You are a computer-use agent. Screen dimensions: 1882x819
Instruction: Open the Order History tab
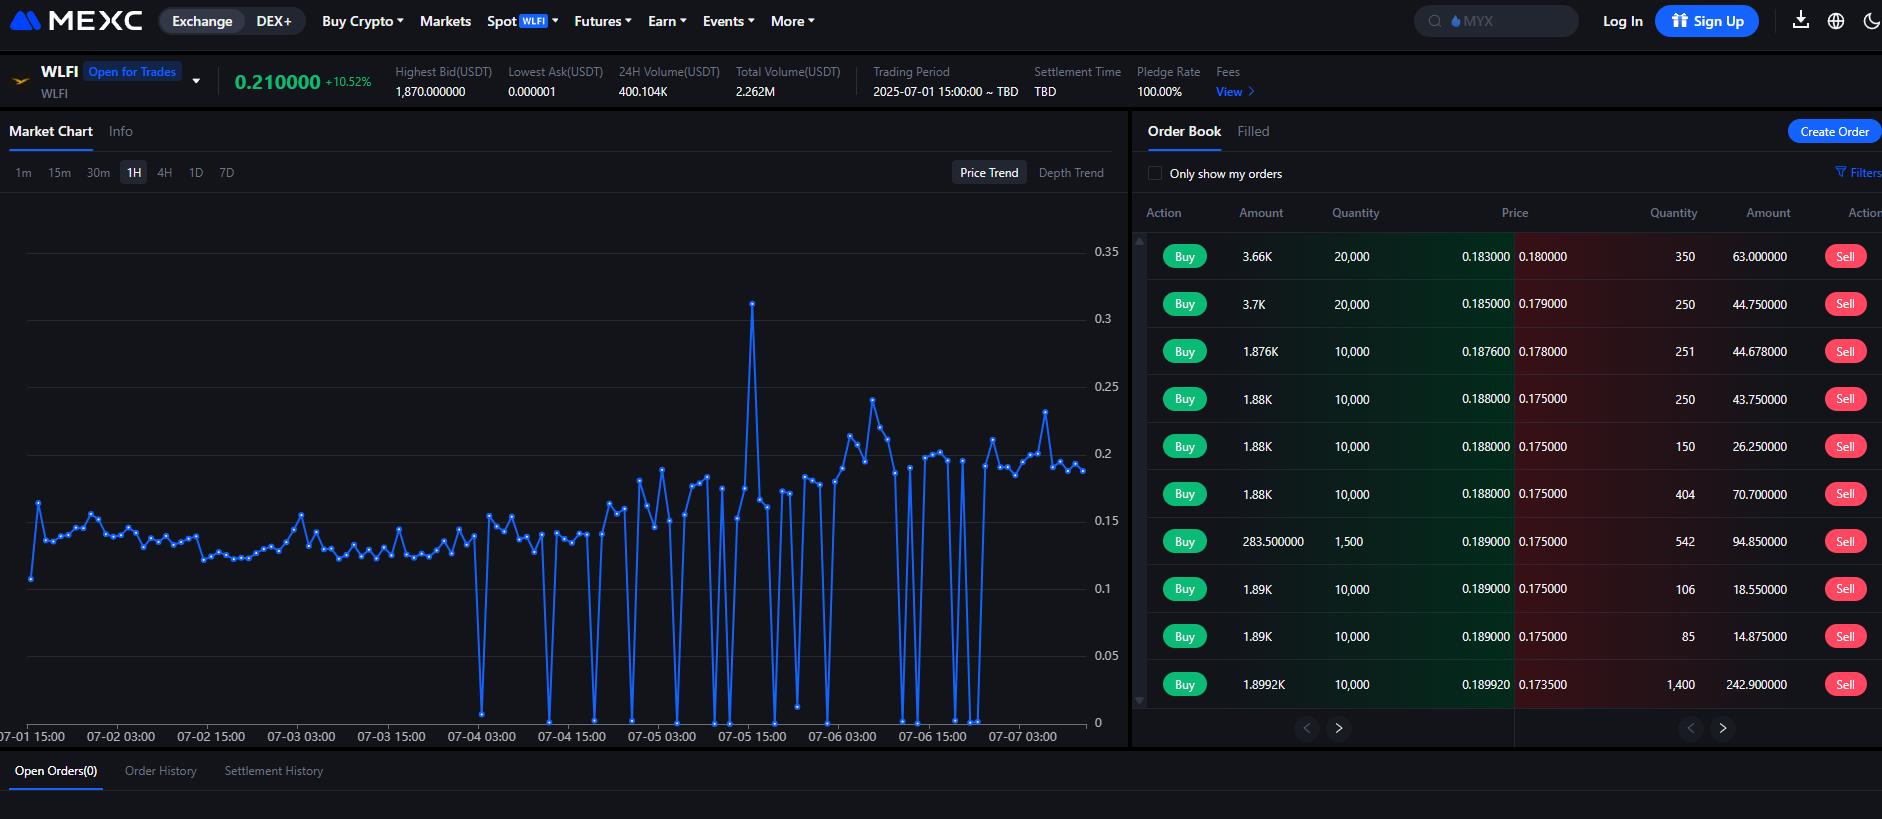(x=161, y=771)
